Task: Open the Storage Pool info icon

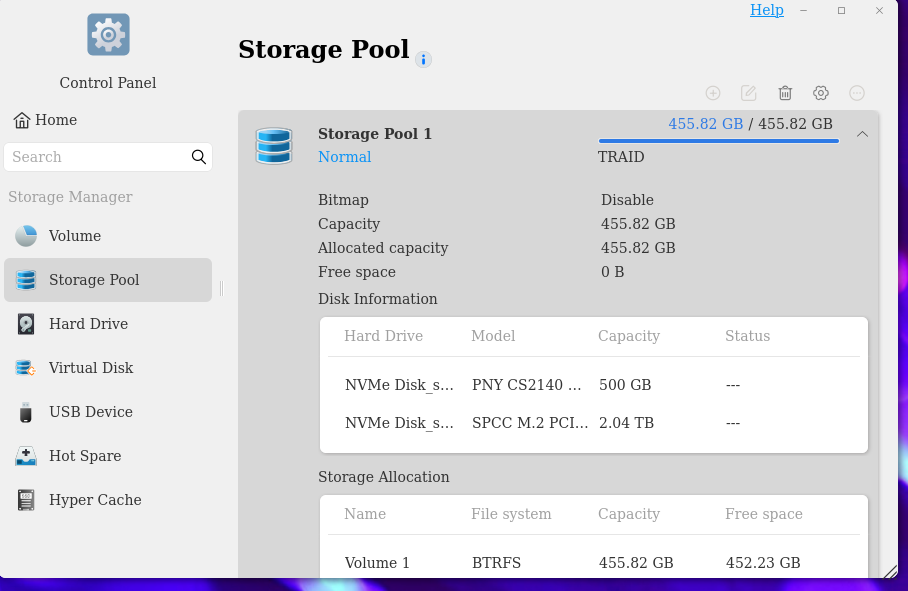Action: point(423,60)
